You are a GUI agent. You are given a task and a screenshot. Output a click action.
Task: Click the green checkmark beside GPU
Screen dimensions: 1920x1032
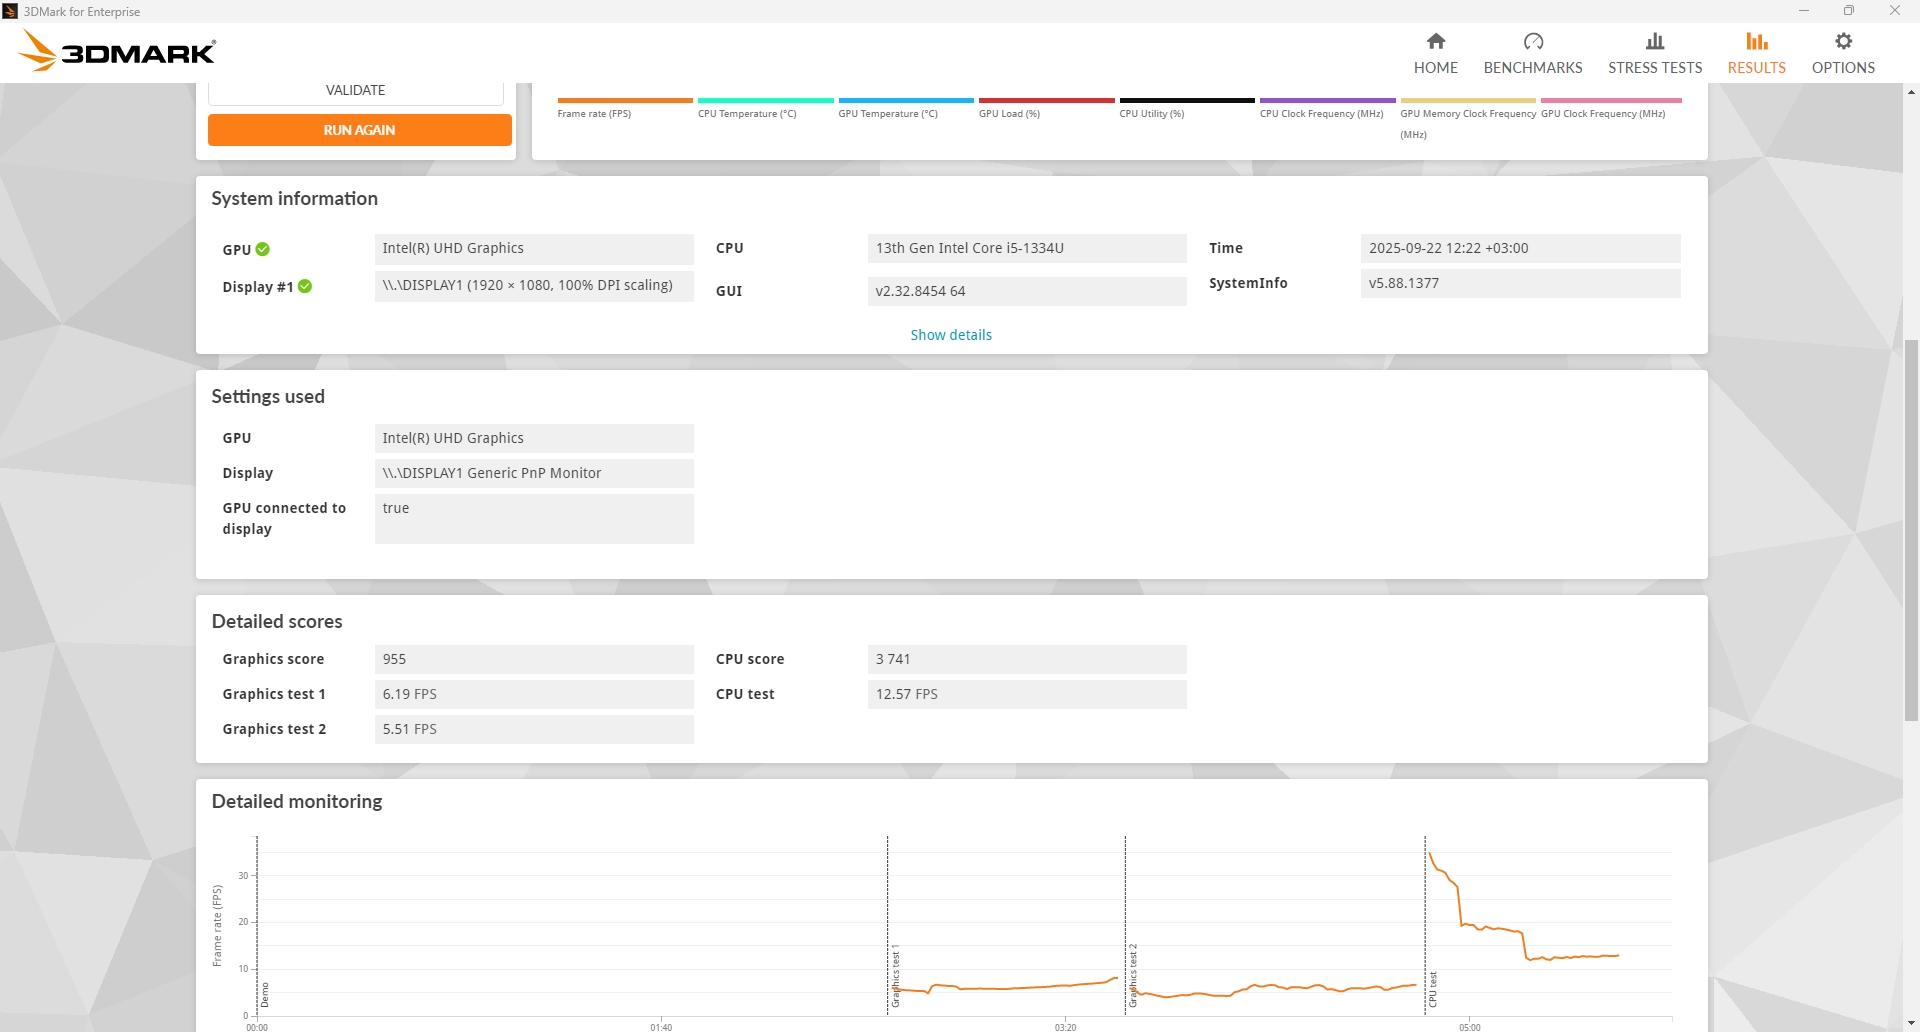(x=263, y=249)
